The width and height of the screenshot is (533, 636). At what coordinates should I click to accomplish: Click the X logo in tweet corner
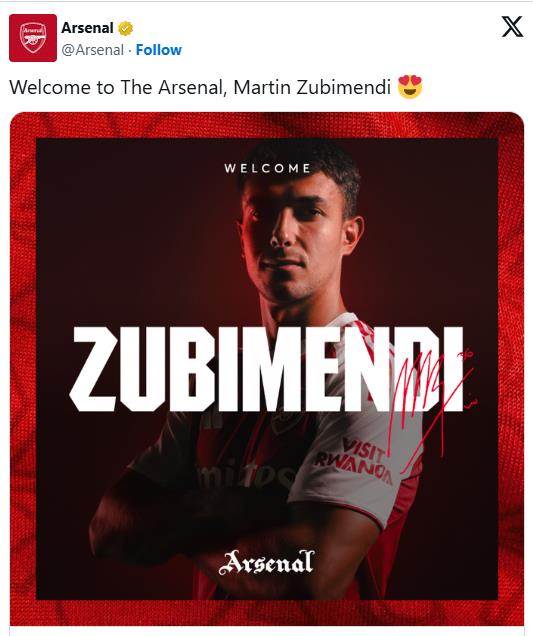(512, 27)
